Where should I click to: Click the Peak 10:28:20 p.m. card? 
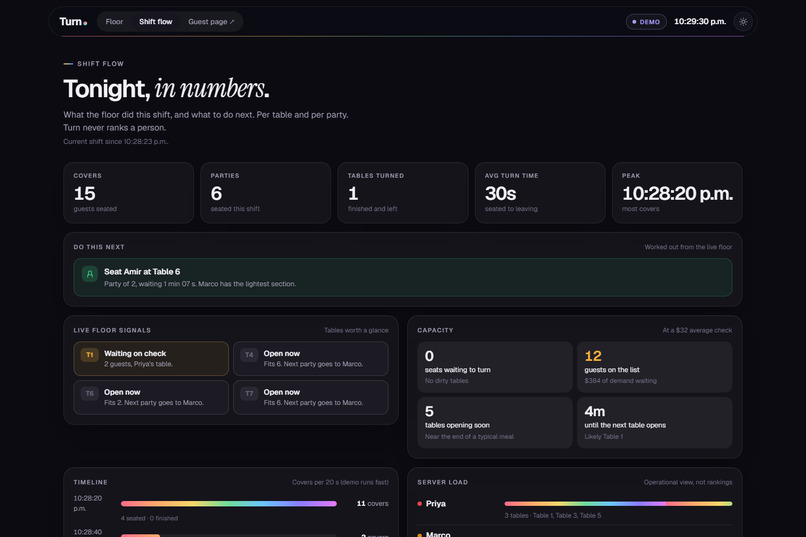(x=677, y=193)
